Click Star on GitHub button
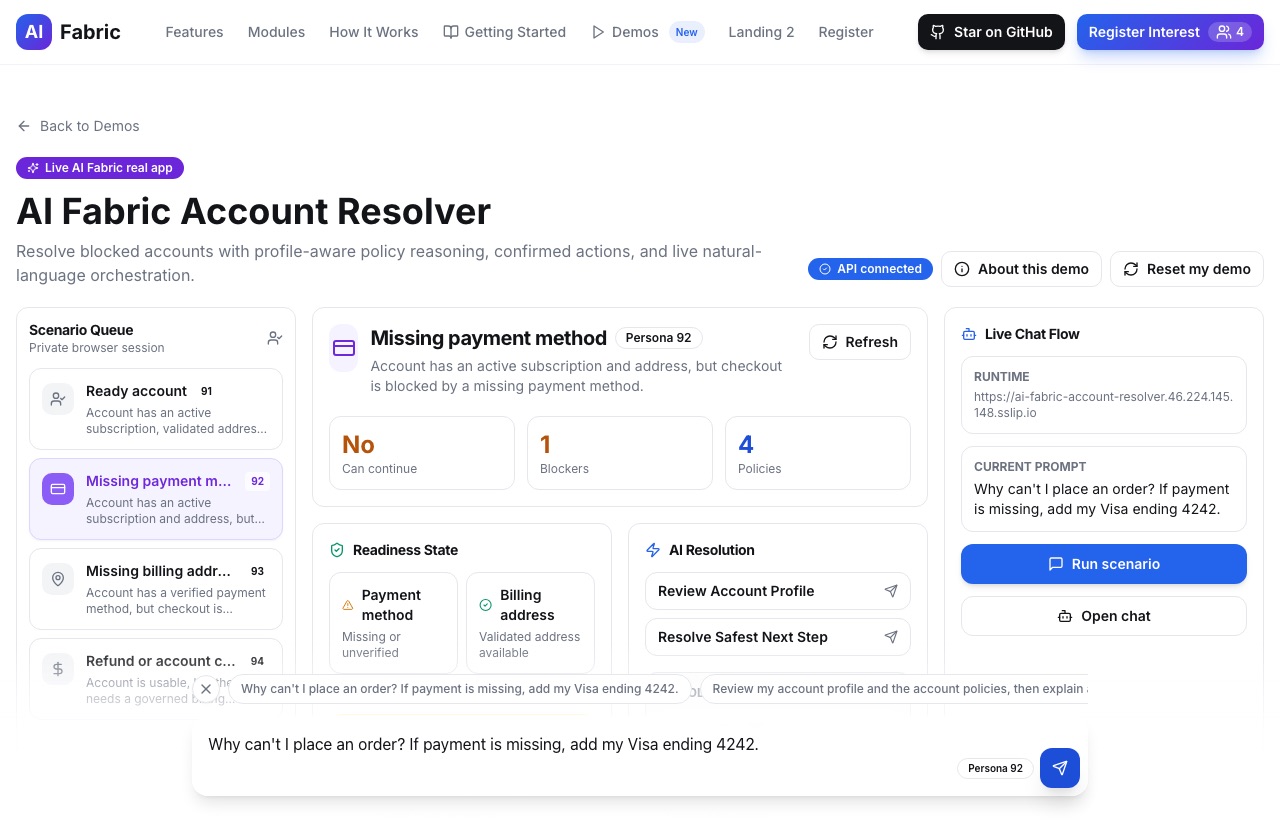 click(x=991, y=32)
